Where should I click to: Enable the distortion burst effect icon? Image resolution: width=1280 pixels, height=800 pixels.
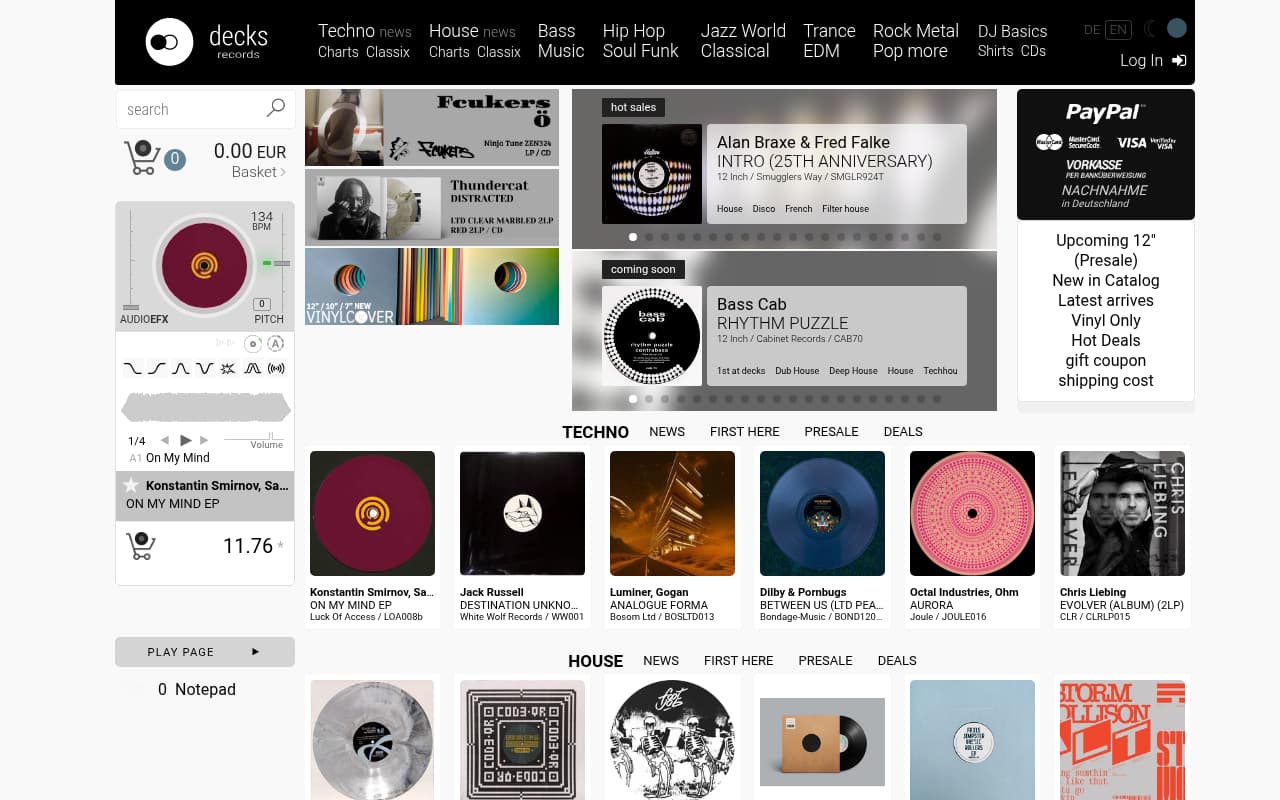tap(228, 368)
